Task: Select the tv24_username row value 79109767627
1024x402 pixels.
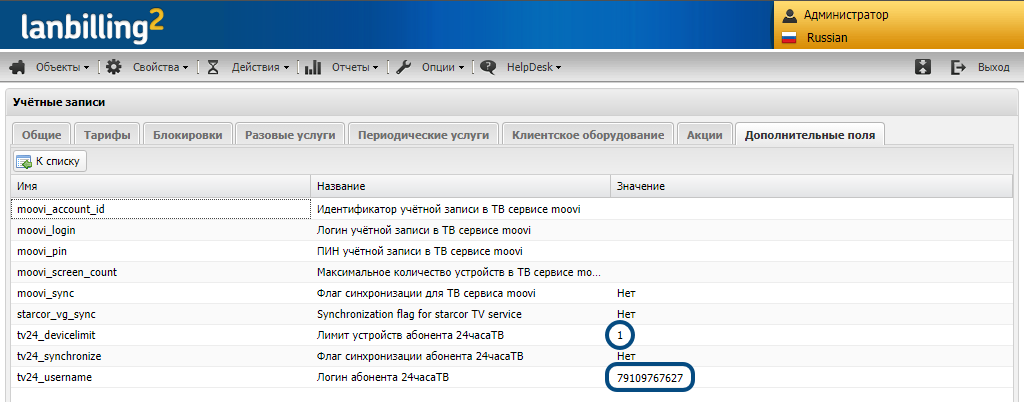Action: pyautogui.click(x=650, y=378)
